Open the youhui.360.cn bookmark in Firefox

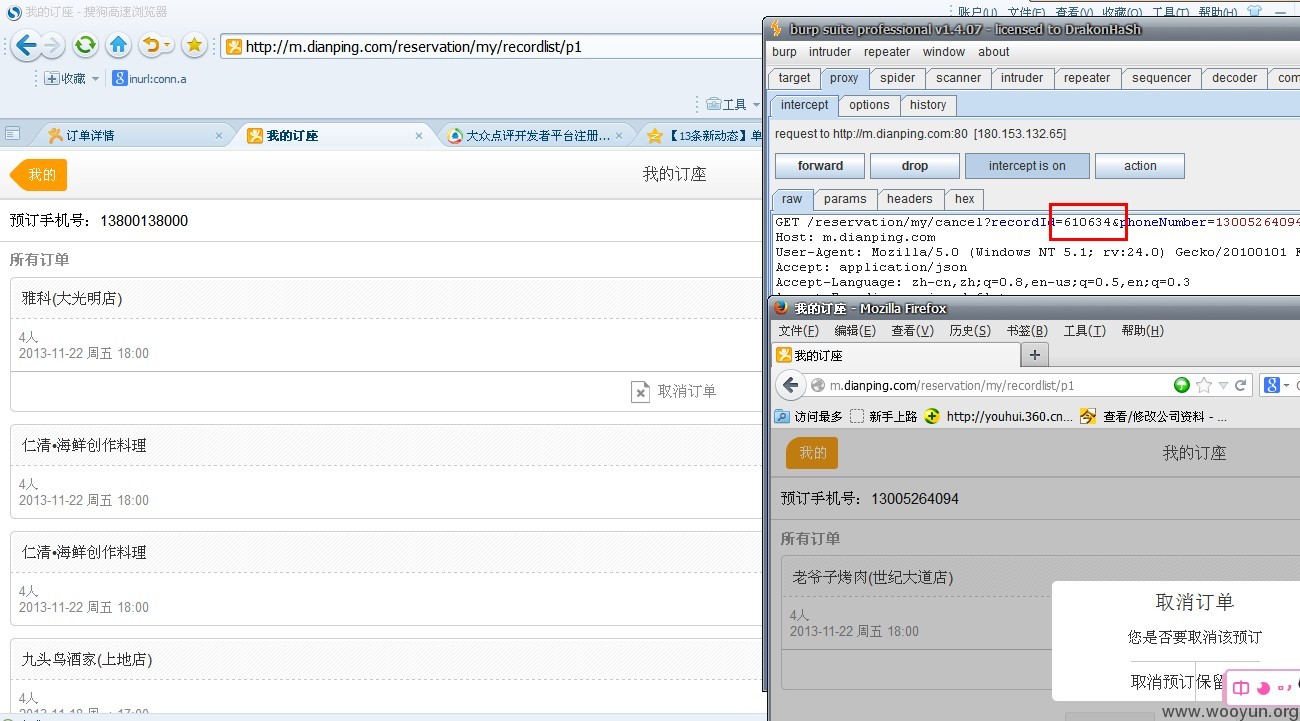(999, 416)
